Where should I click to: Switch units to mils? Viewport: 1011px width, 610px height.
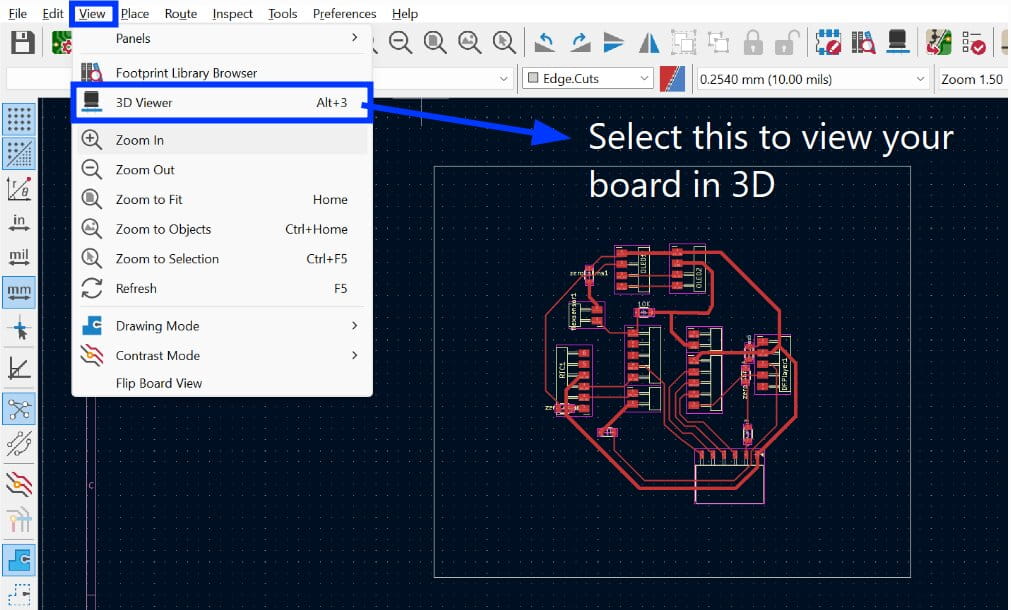(19, 257)
